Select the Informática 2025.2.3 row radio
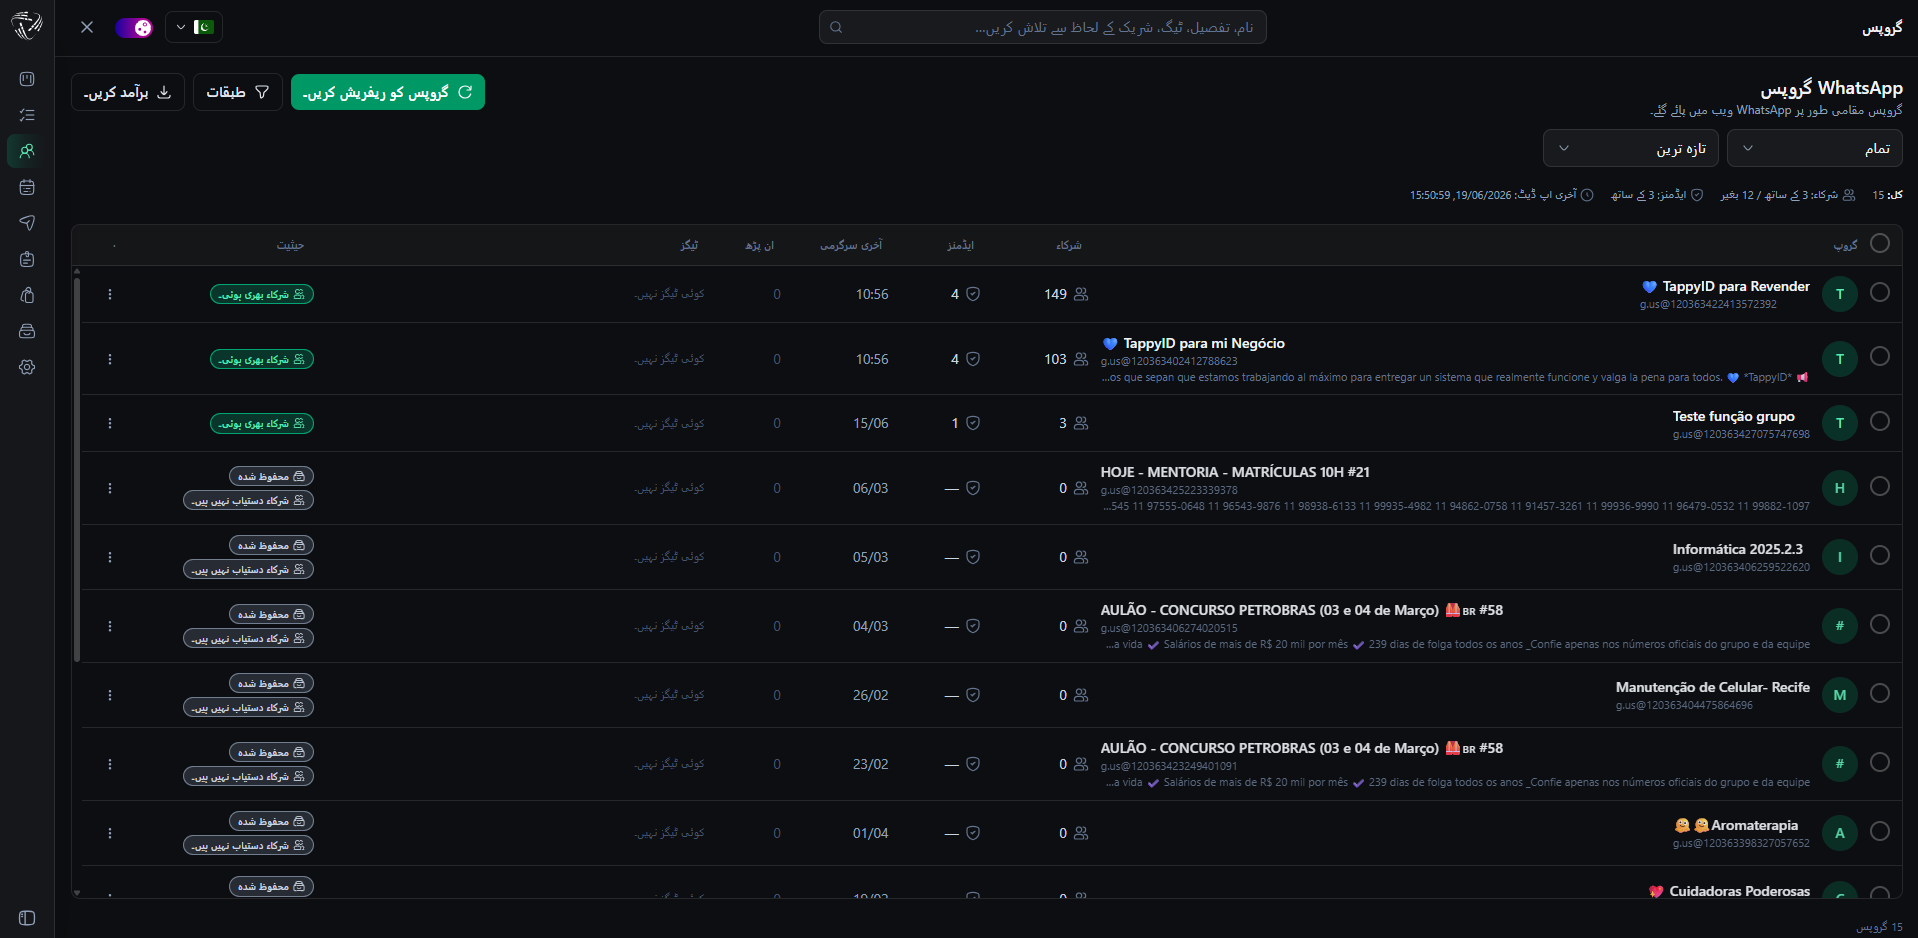Viewport: 1918px width, 938px height. point(1880,555)
